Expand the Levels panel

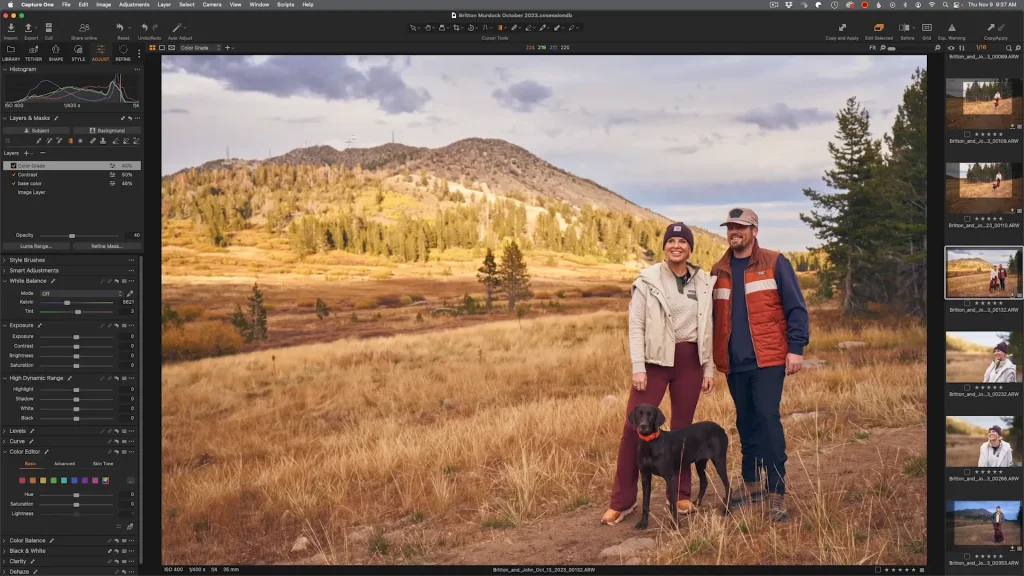pyautogui.click(x=5, y=431)
